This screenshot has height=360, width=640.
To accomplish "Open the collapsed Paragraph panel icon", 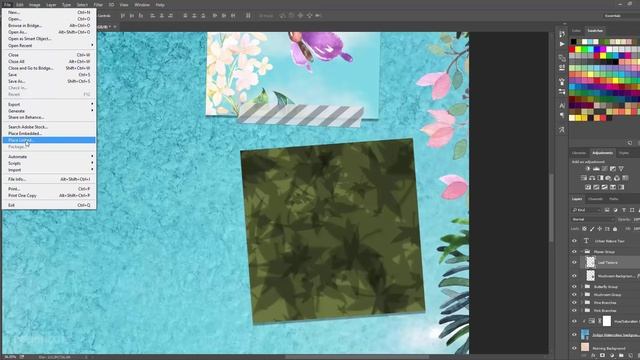I will pos(562,116).
